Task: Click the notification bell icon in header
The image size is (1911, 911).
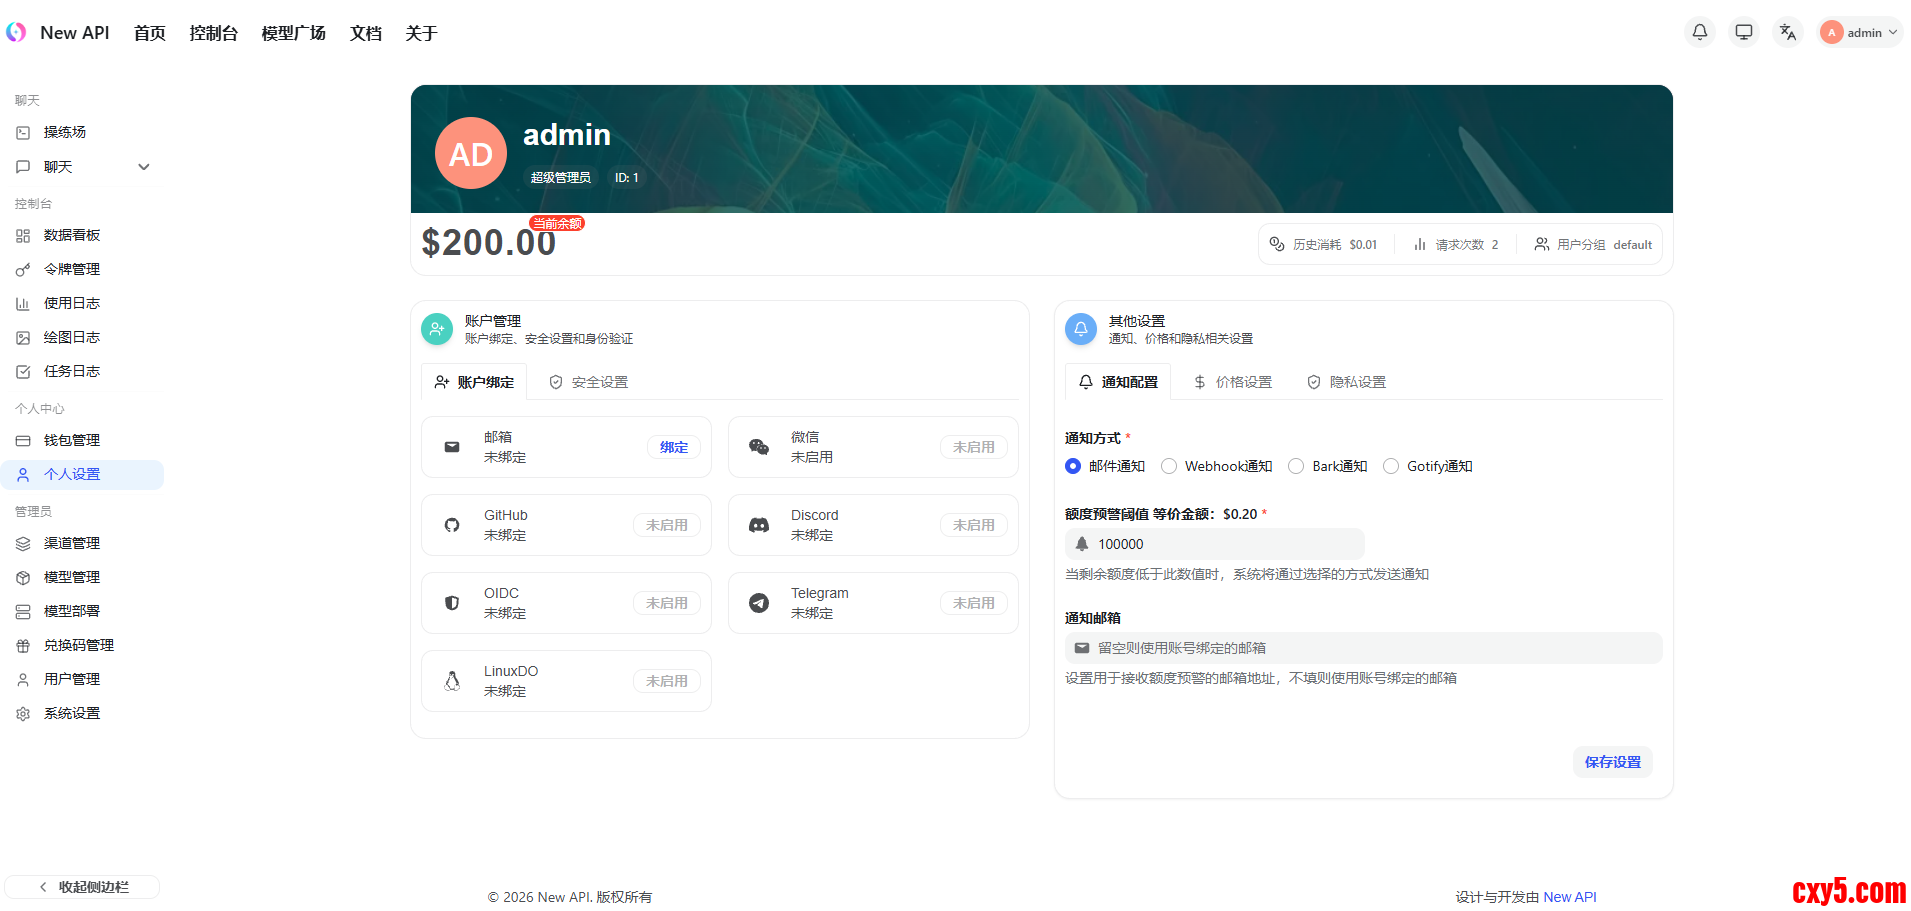Action: click(1699, 32)
